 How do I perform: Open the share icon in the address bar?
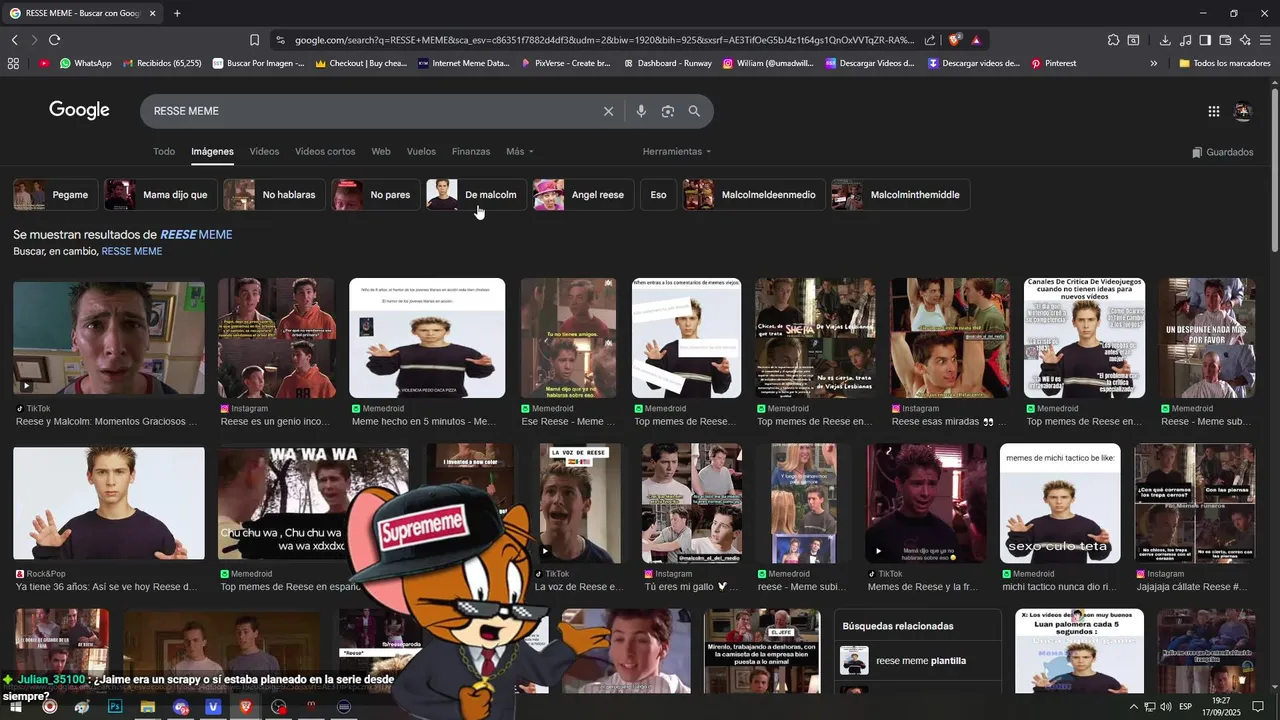[930, 40]
